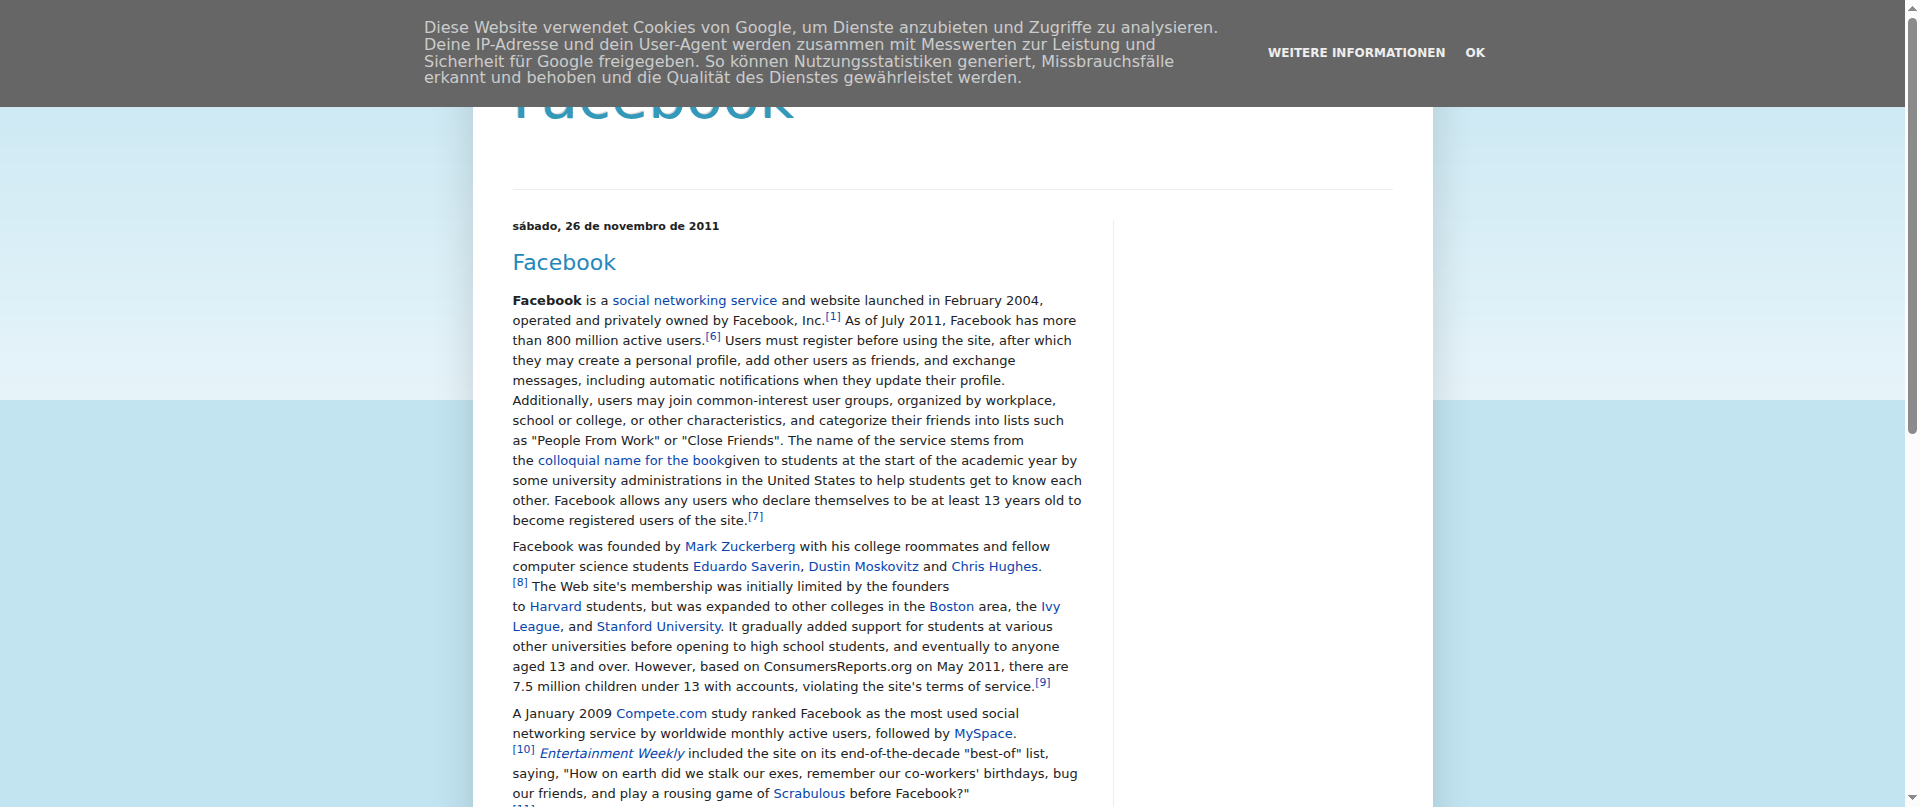Open the Entertainment Weekly link
Viewport: 1920px width, 807px height.
tap(612, 753)
